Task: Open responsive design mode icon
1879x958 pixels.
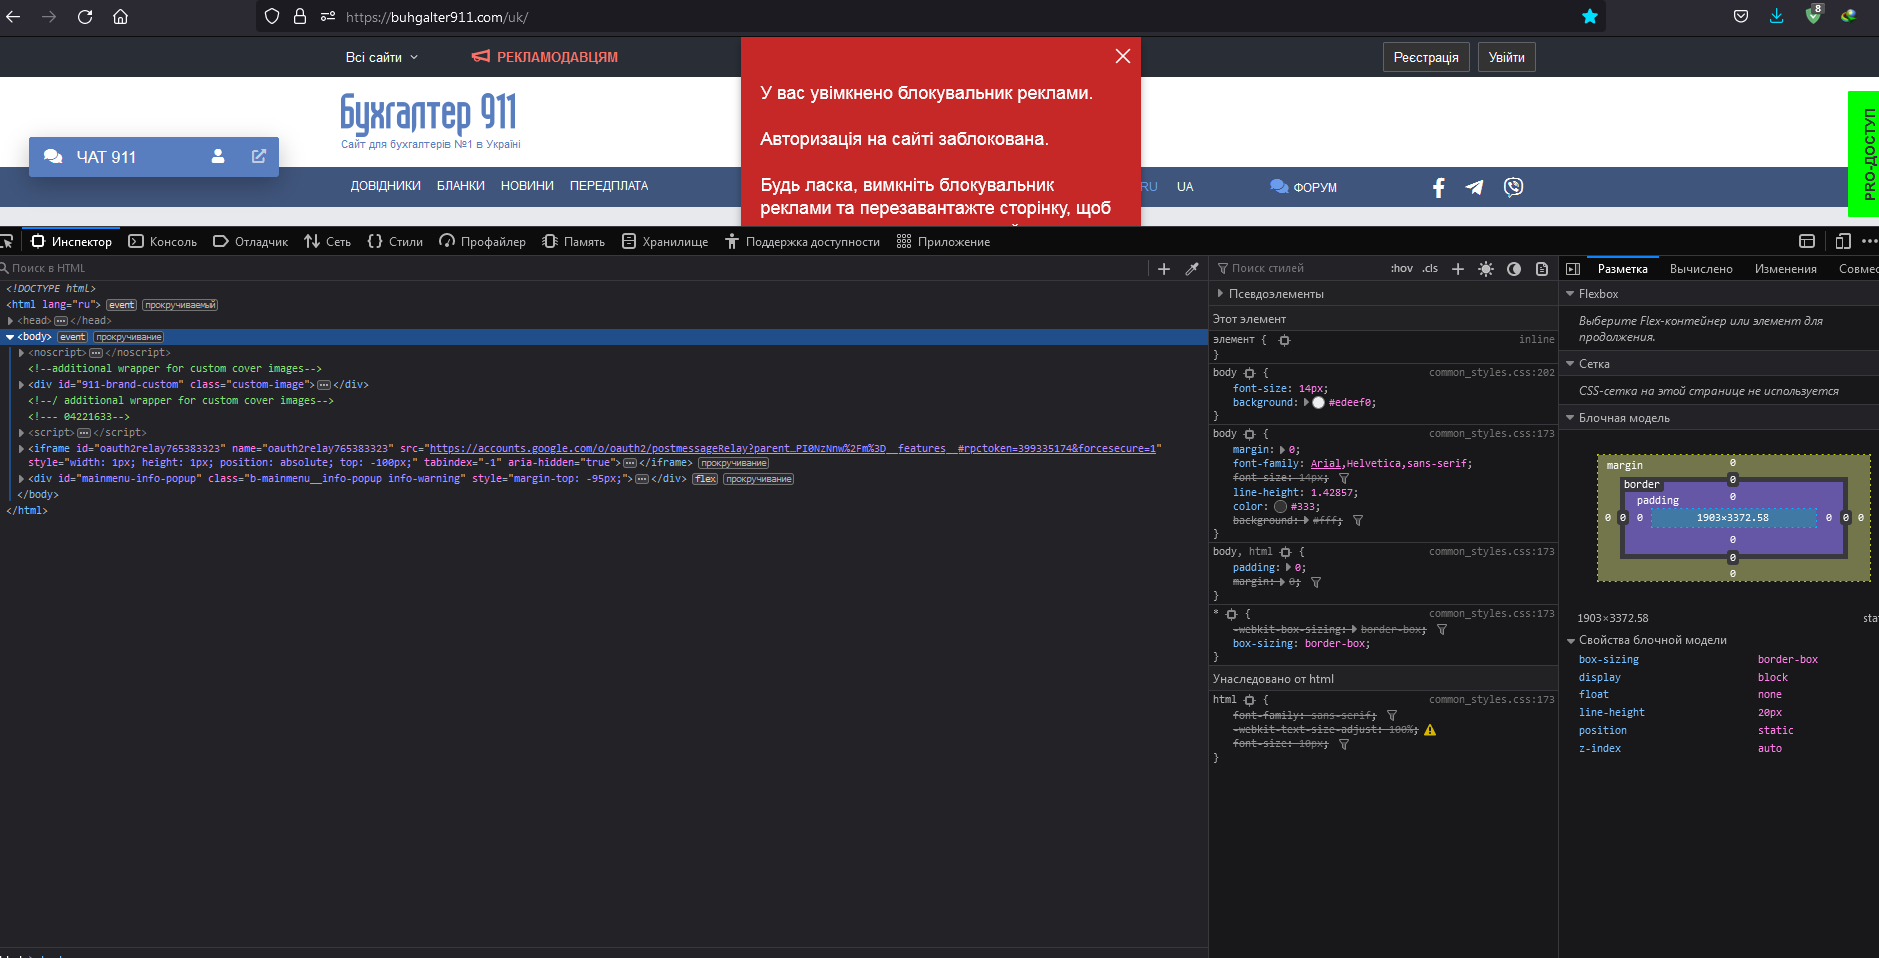Action: pos(1843,241)
